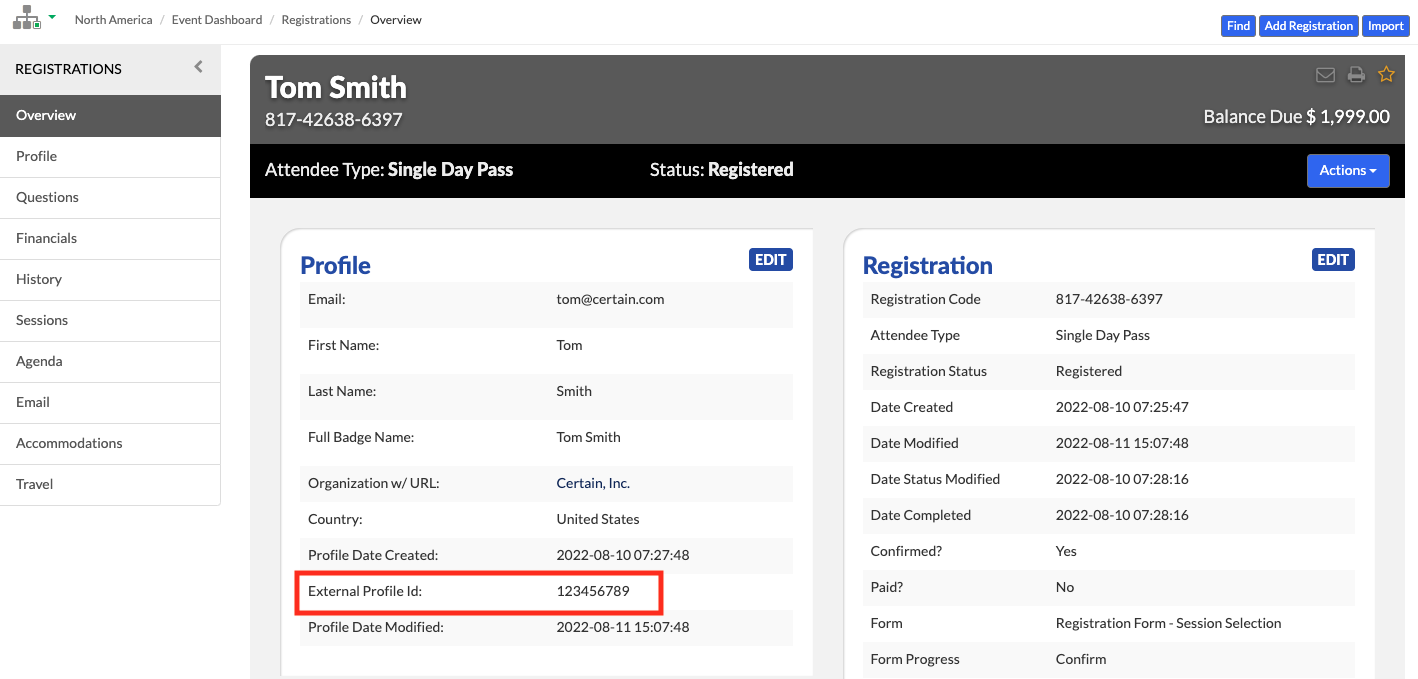Viewport: 1418px width, 679px height.
Task: Open the green dropdown arrow beside hierarchy icon
Action: [52, 18]
